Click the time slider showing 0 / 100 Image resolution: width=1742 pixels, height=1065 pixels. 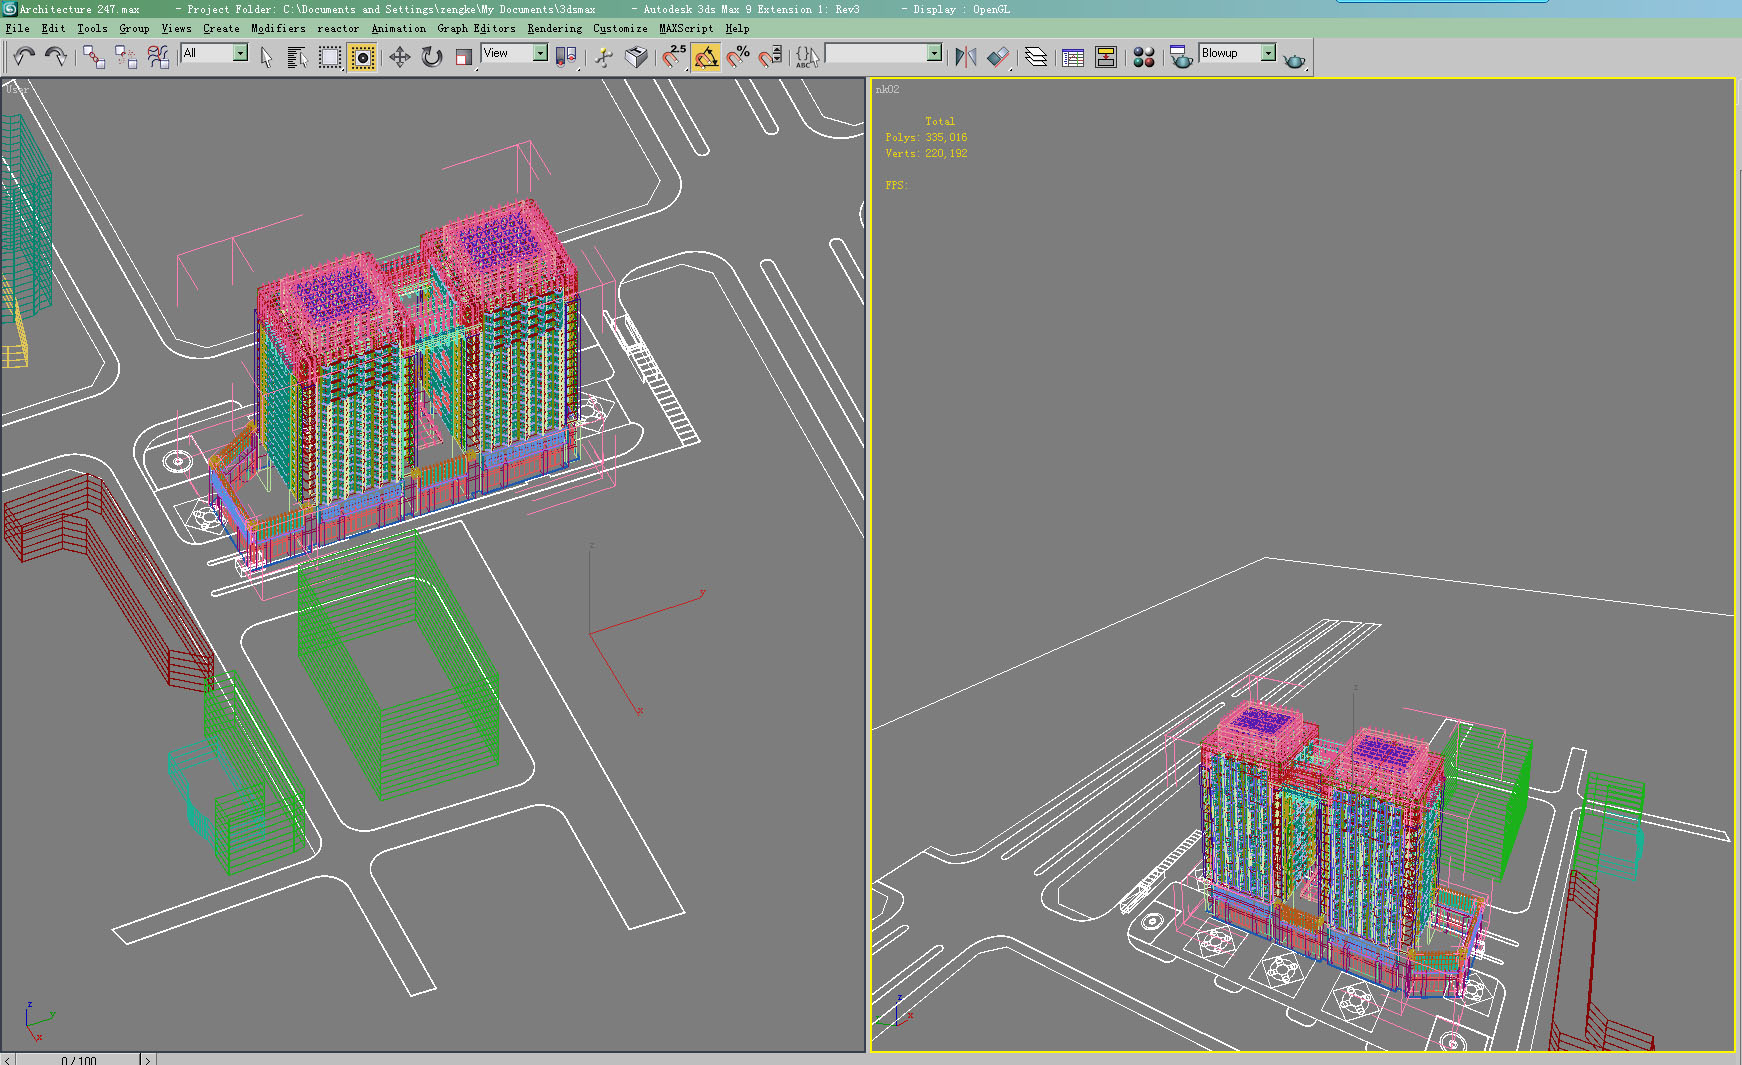pos(78,1060)
